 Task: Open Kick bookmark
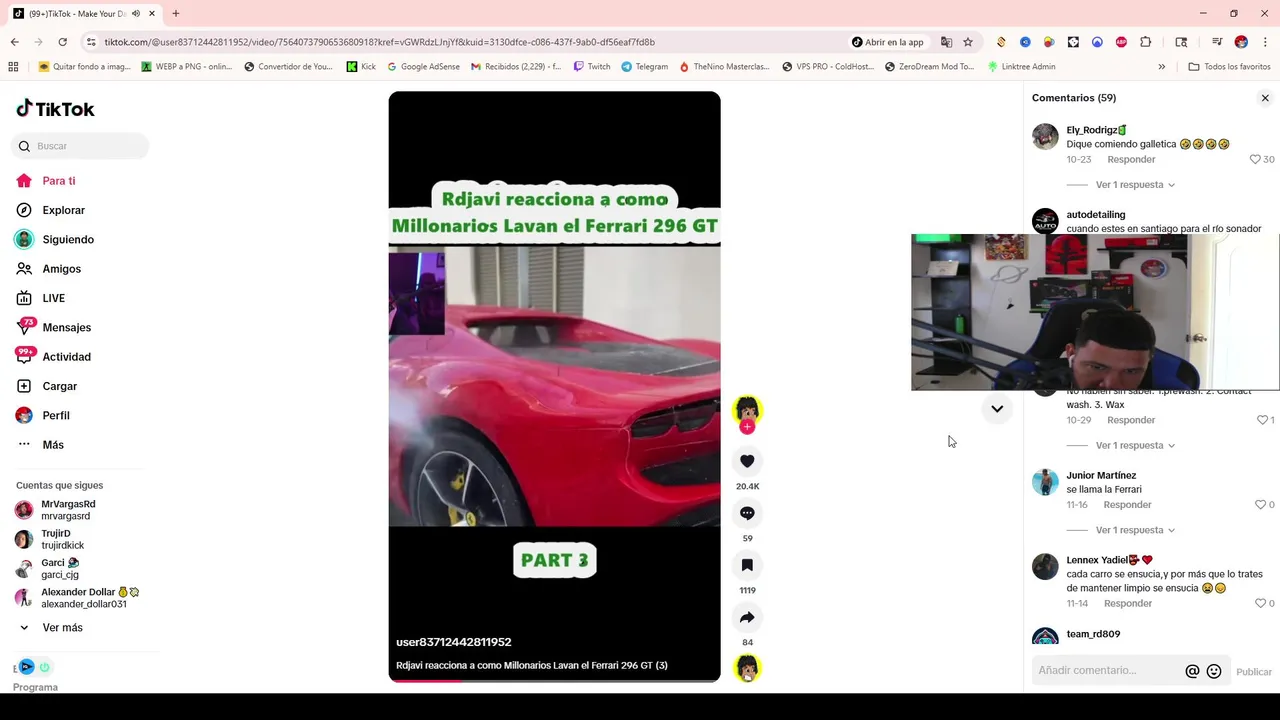tap(361, 67)
